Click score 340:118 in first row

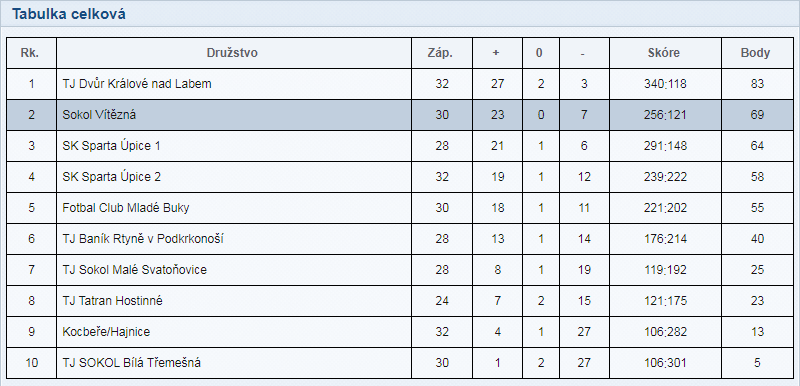pos(665,84)
